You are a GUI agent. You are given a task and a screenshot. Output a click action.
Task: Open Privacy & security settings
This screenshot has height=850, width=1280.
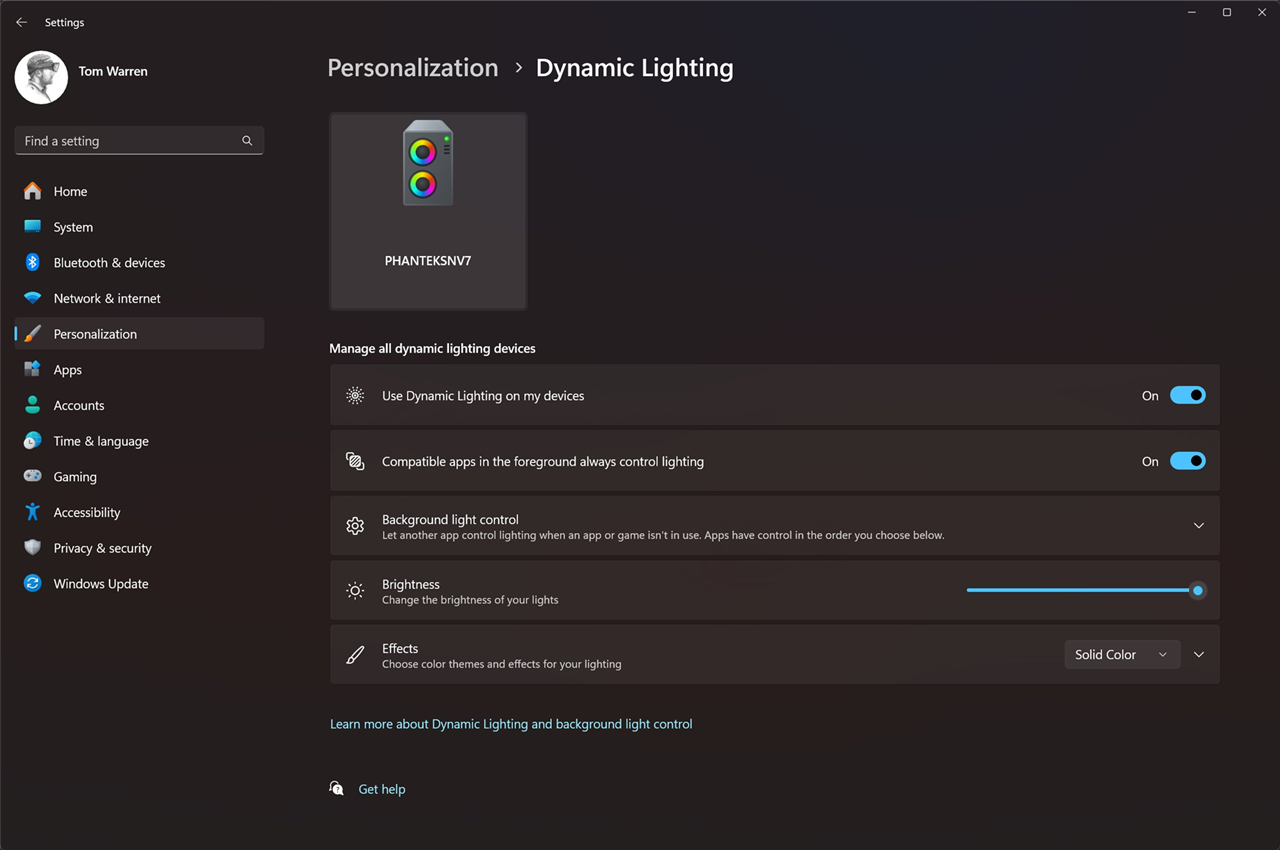[139, 548]
